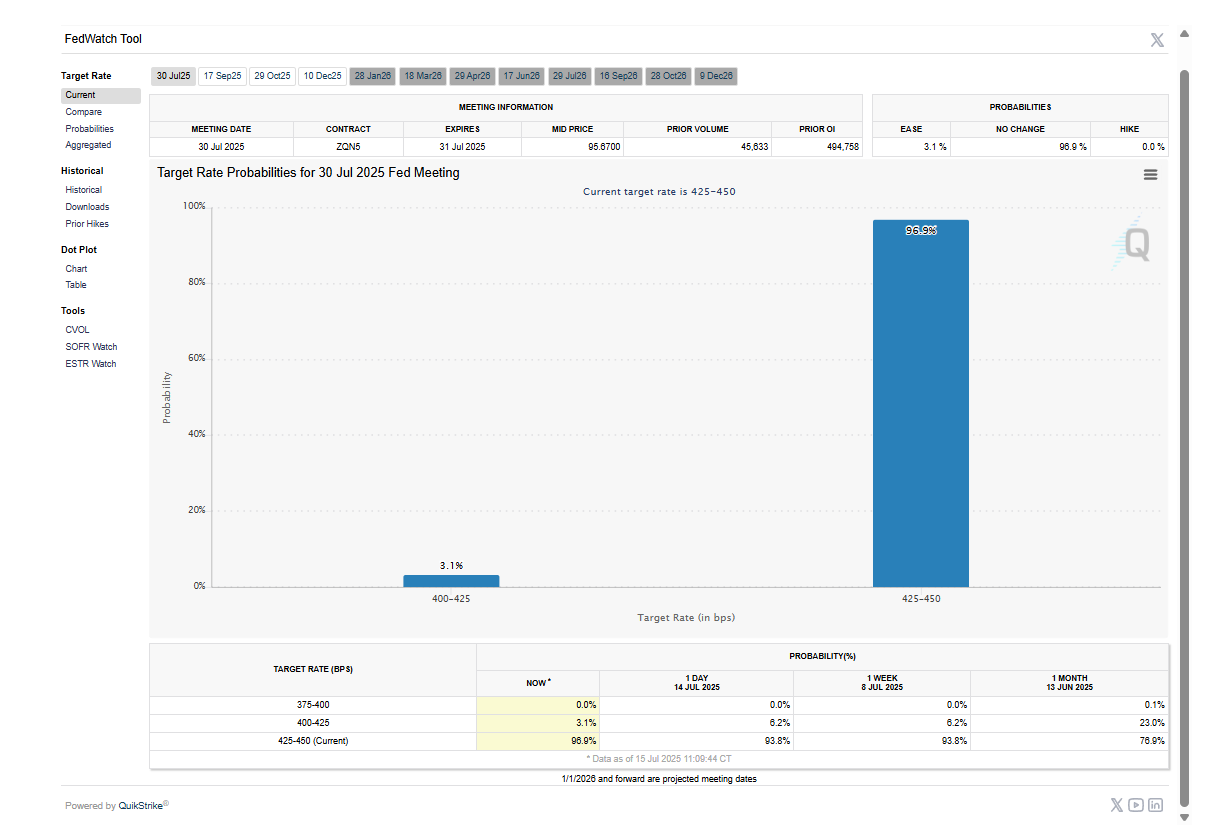This screenshot has width=1207, height=830.
Task: Click the footer X social icon
Action: click(x=1117, y=805)
